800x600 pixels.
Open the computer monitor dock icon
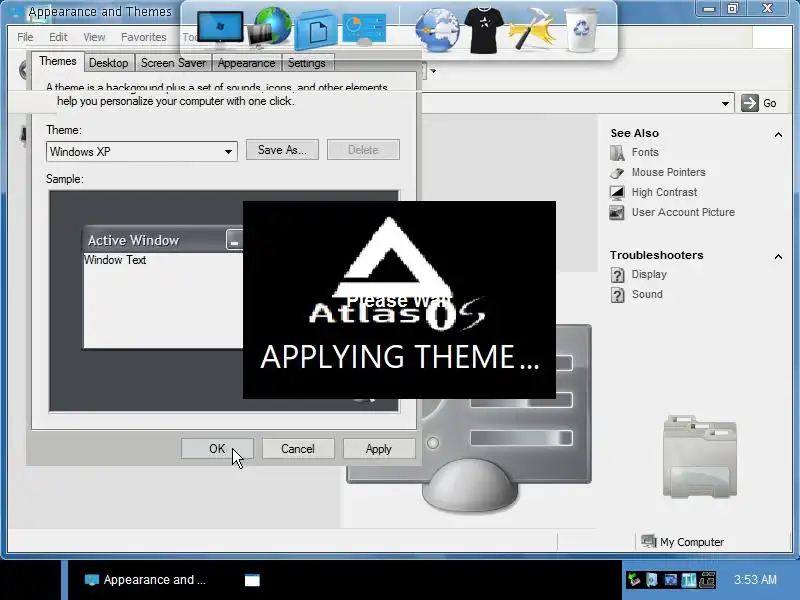pyautogui.click(x=220, y=28)
